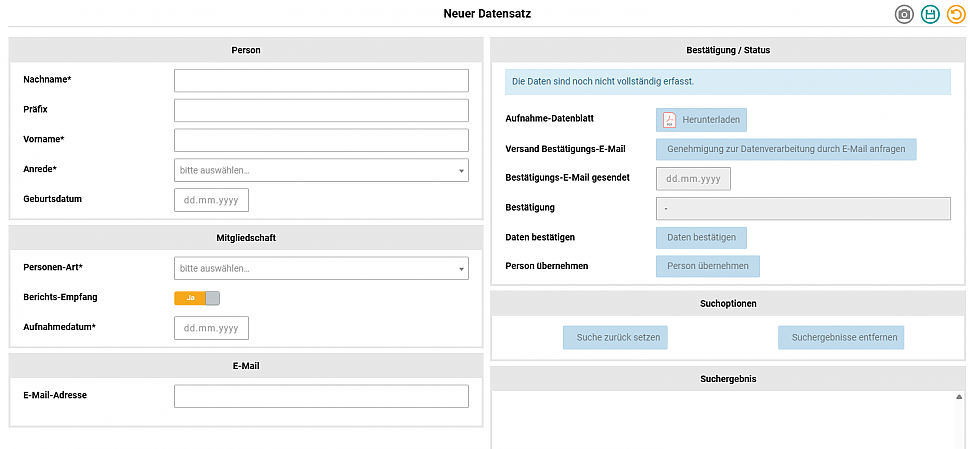Click Suchergebnisse entfernen button
Image resolution: width=970 pixels, height=449 pixels.
[x=843, y=338]
